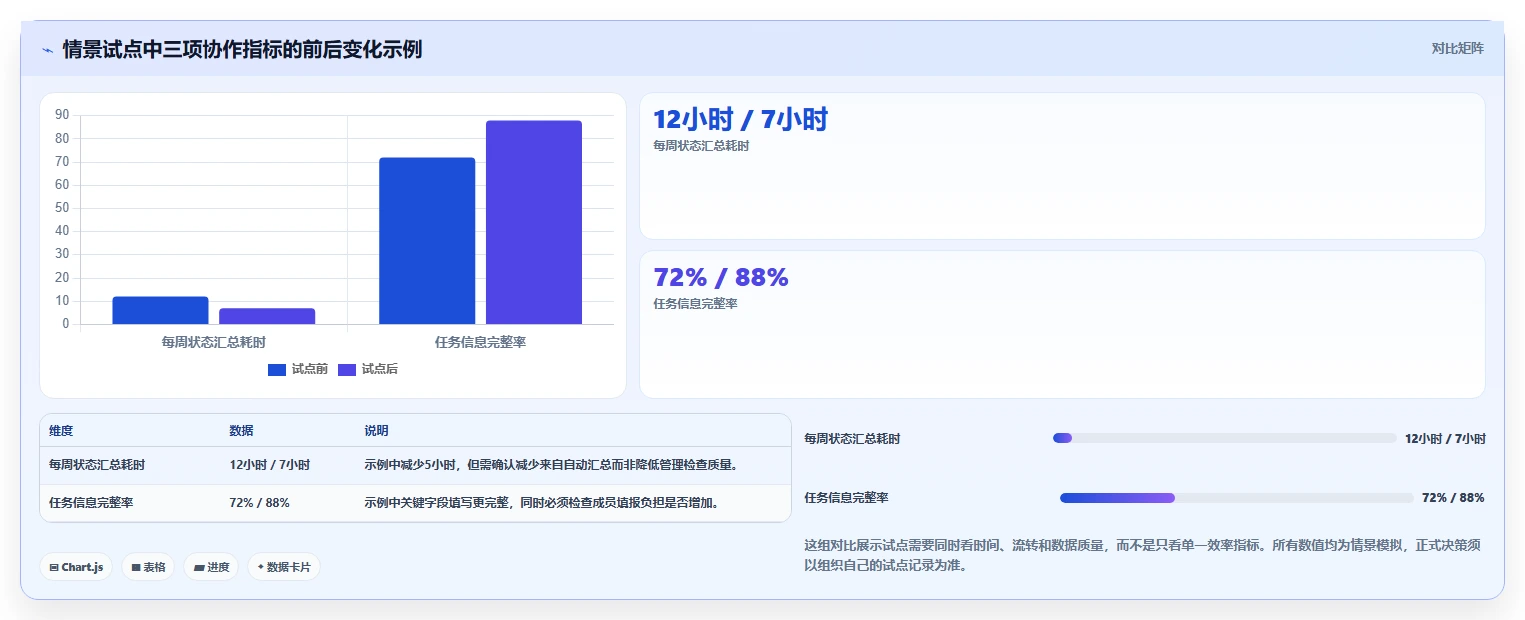Click the Chart.js tag chip
This screenshot has height=620, width=1525.
(x=76, y=567)
